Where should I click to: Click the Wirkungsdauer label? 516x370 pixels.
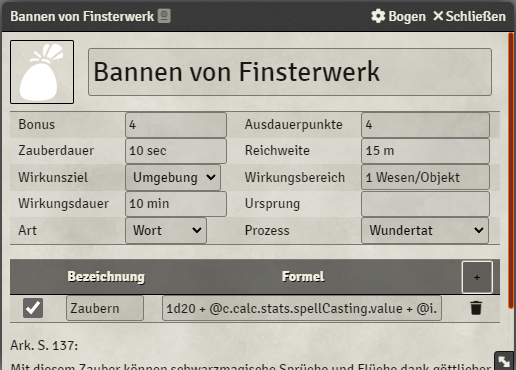[x=63, y=203]
